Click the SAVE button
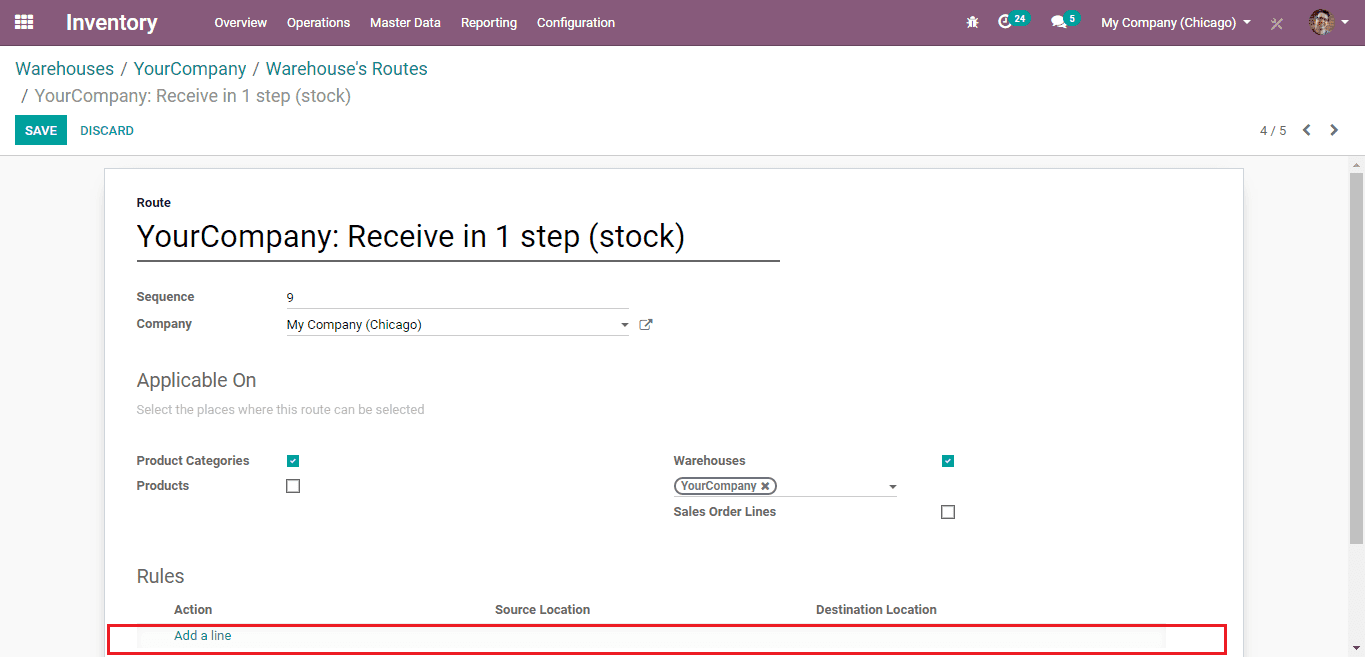1365x657 pixels. click(x=41, y=130)
